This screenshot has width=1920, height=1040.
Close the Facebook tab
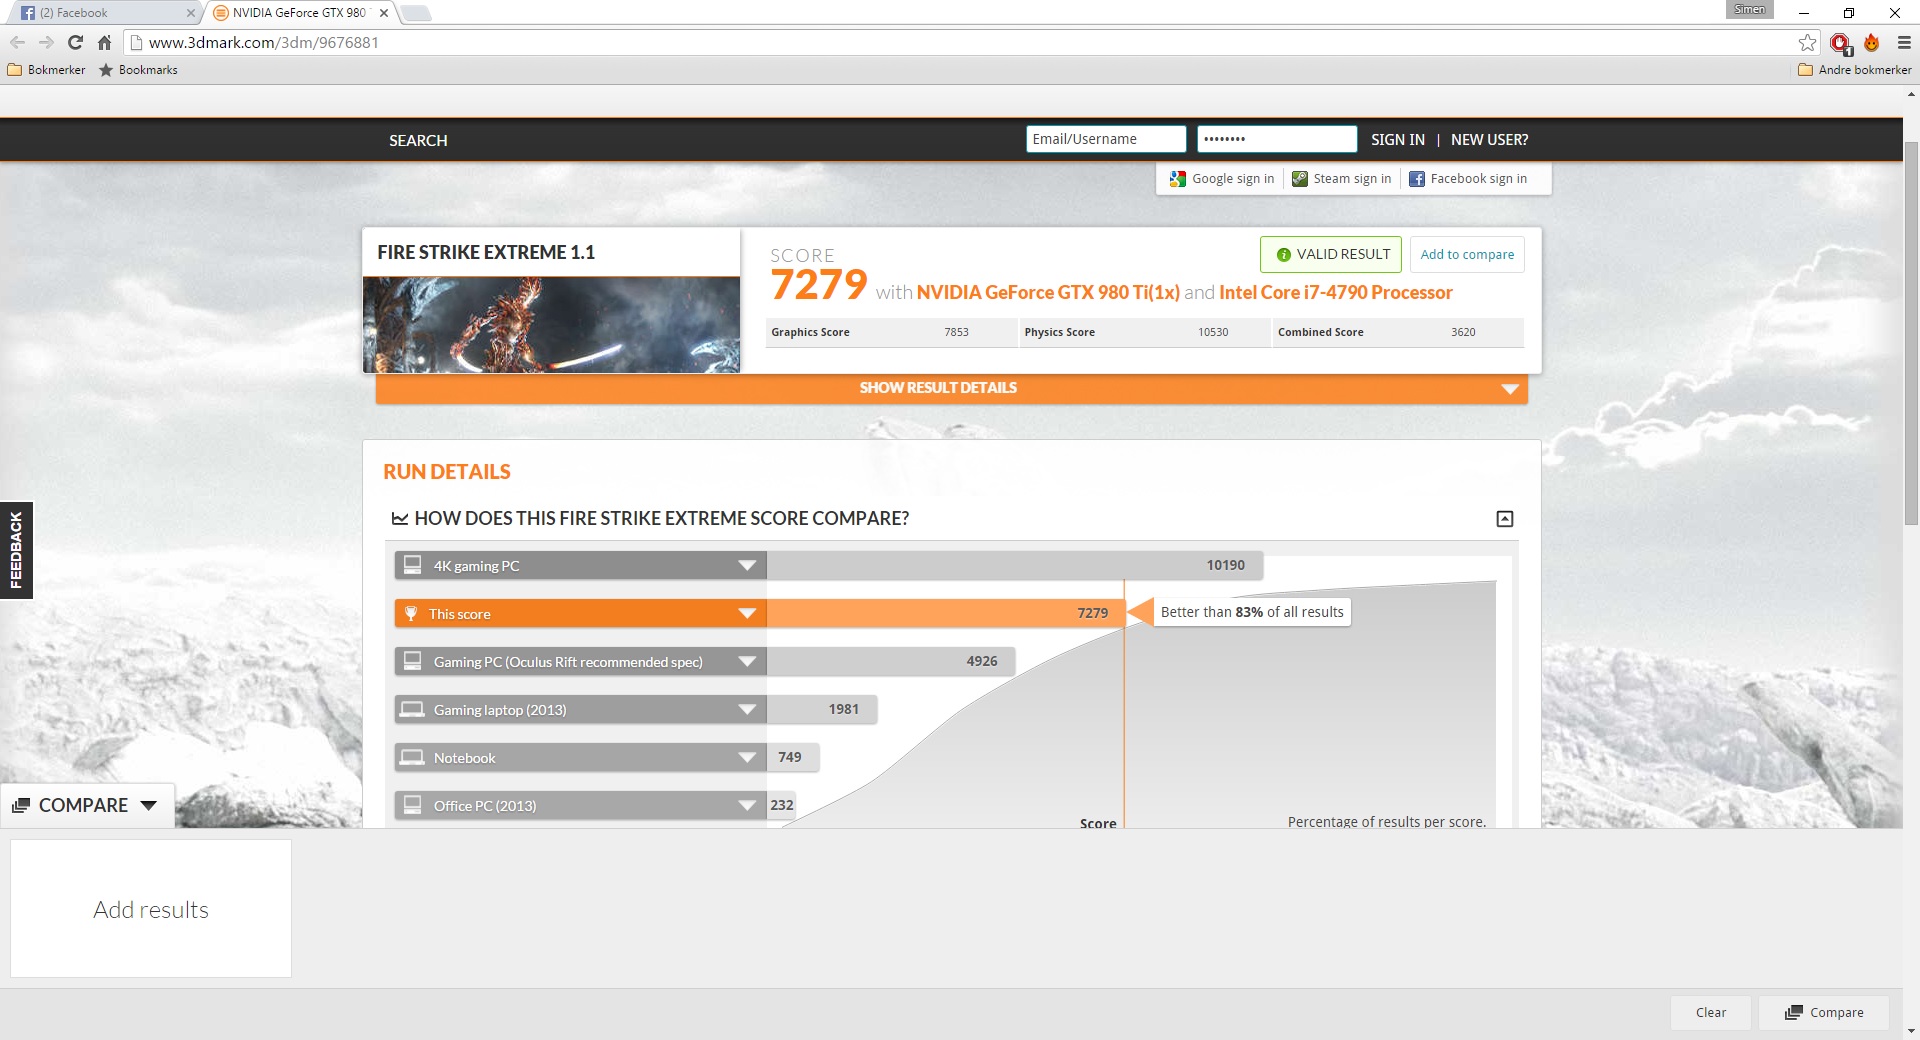(191, 13)
